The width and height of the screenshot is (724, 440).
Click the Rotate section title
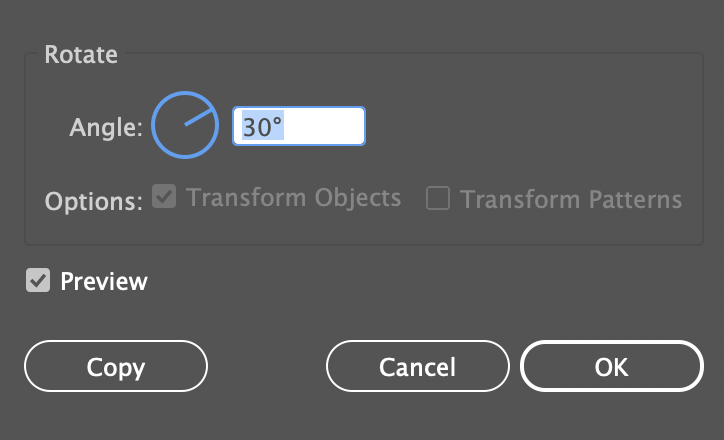81,55
